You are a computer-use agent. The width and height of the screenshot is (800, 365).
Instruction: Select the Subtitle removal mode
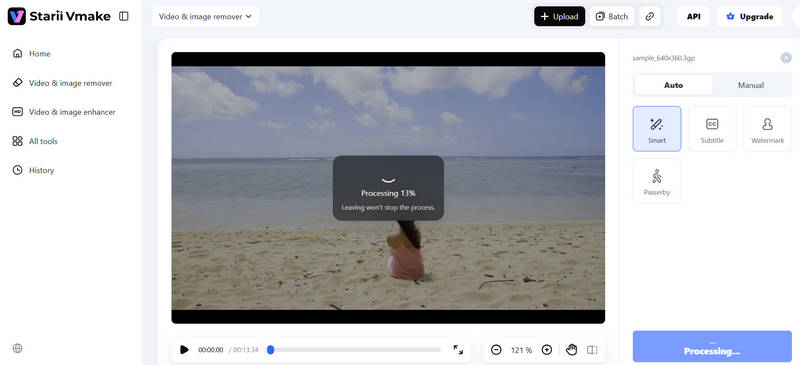coord(712,129)
